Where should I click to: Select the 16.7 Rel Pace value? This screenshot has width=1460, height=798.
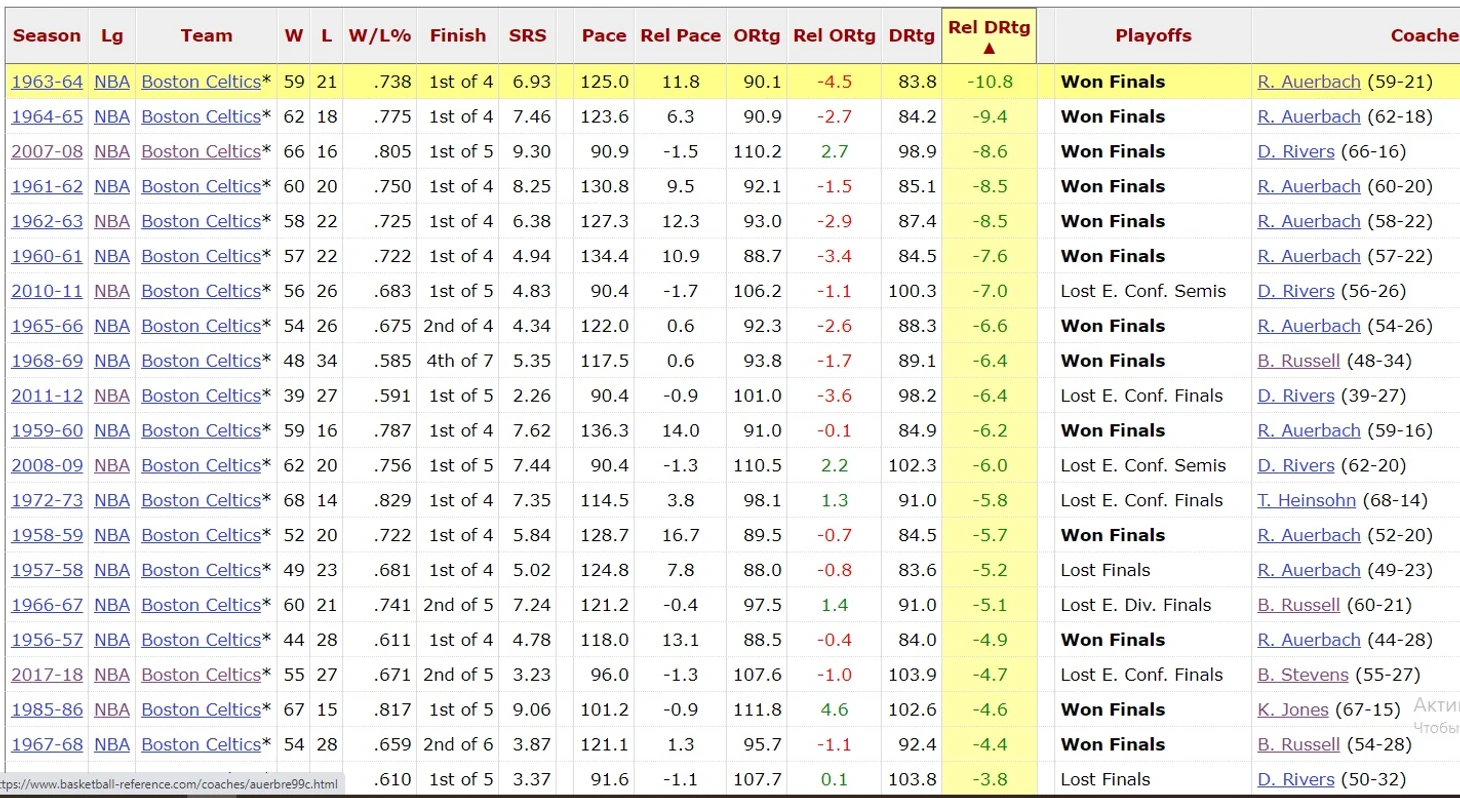point(681,535)
